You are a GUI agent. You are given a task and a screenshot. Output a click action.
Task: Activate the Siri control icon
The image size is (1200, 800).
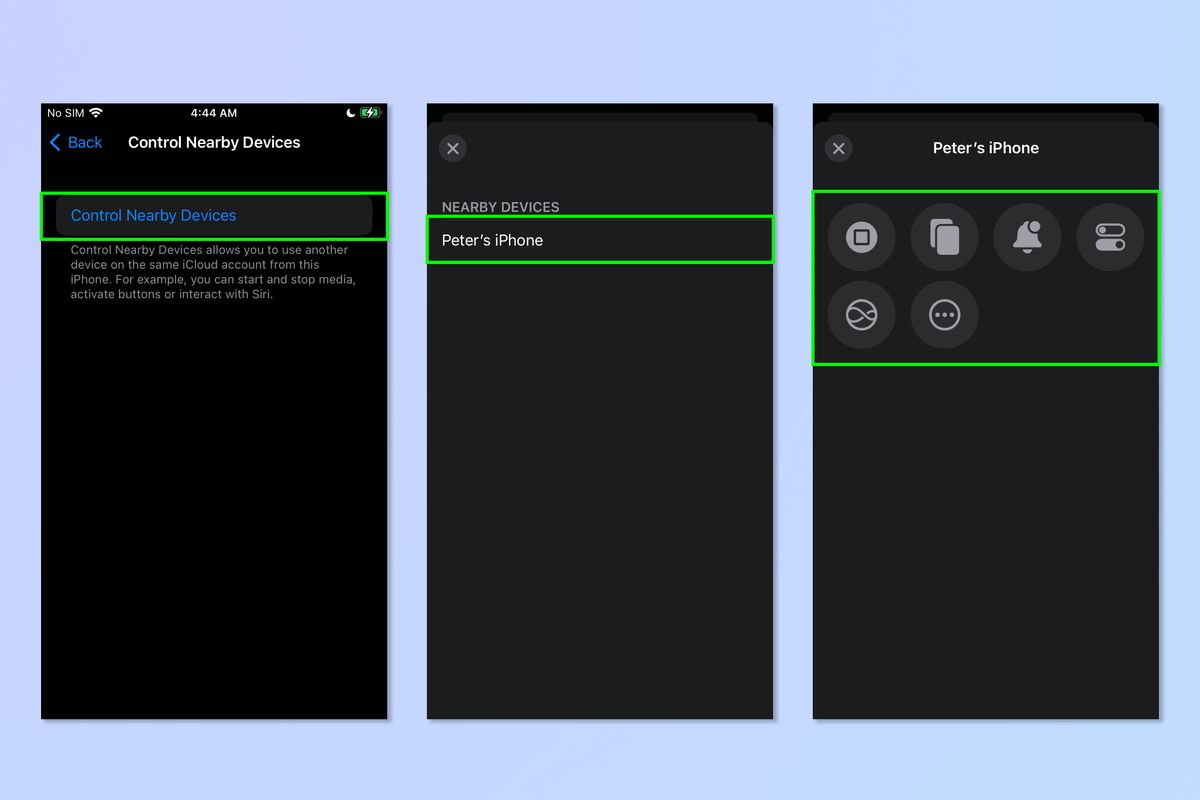coord(861,315)
